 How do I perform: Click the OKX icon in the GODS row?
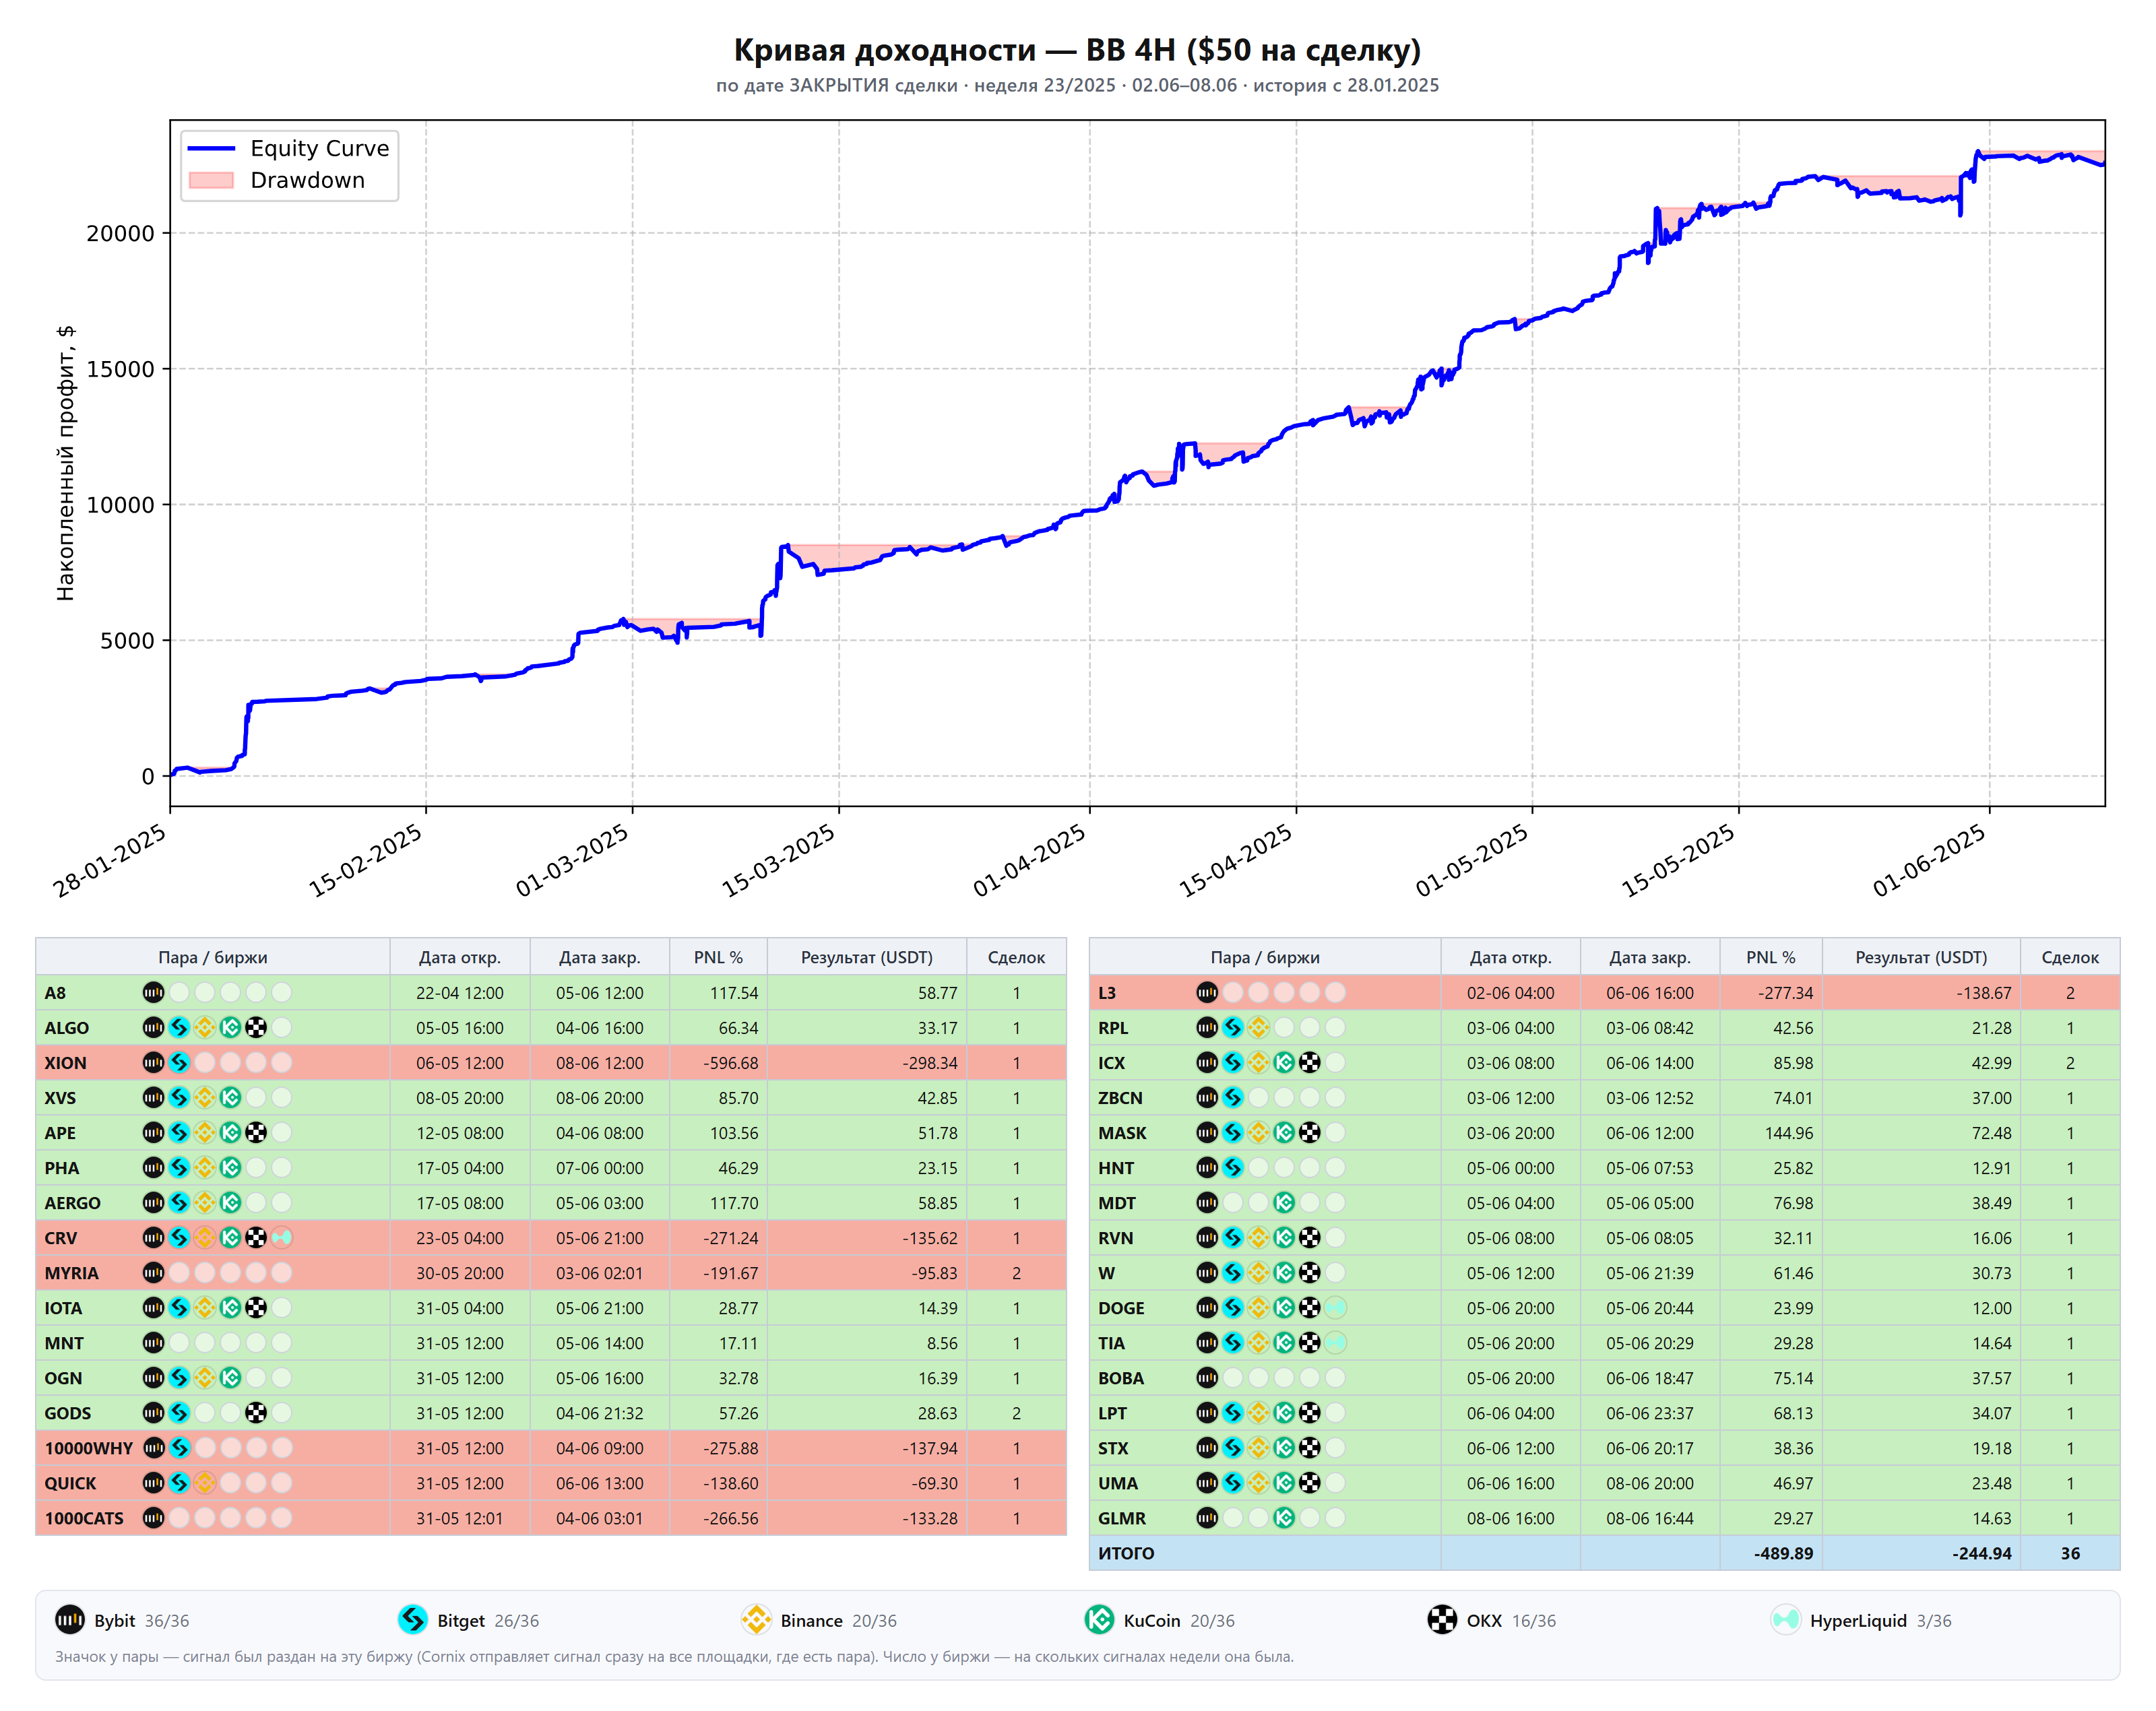coord(256,1412)
